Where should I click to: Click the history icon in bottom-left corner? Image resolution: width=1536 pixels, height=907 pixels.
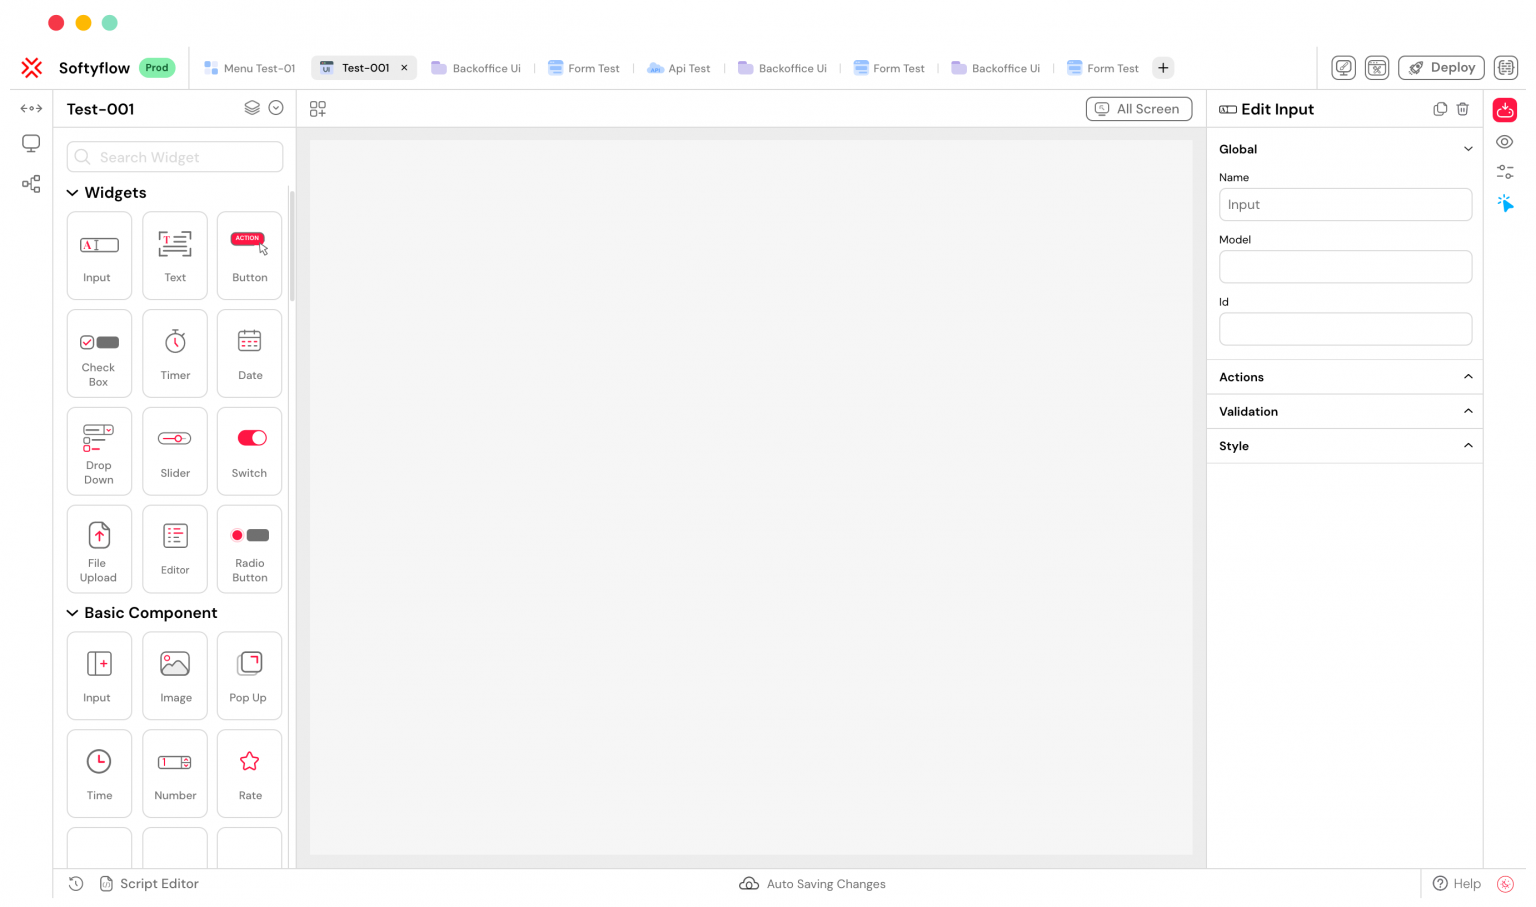pyautogui.click(x=76, y=883)
